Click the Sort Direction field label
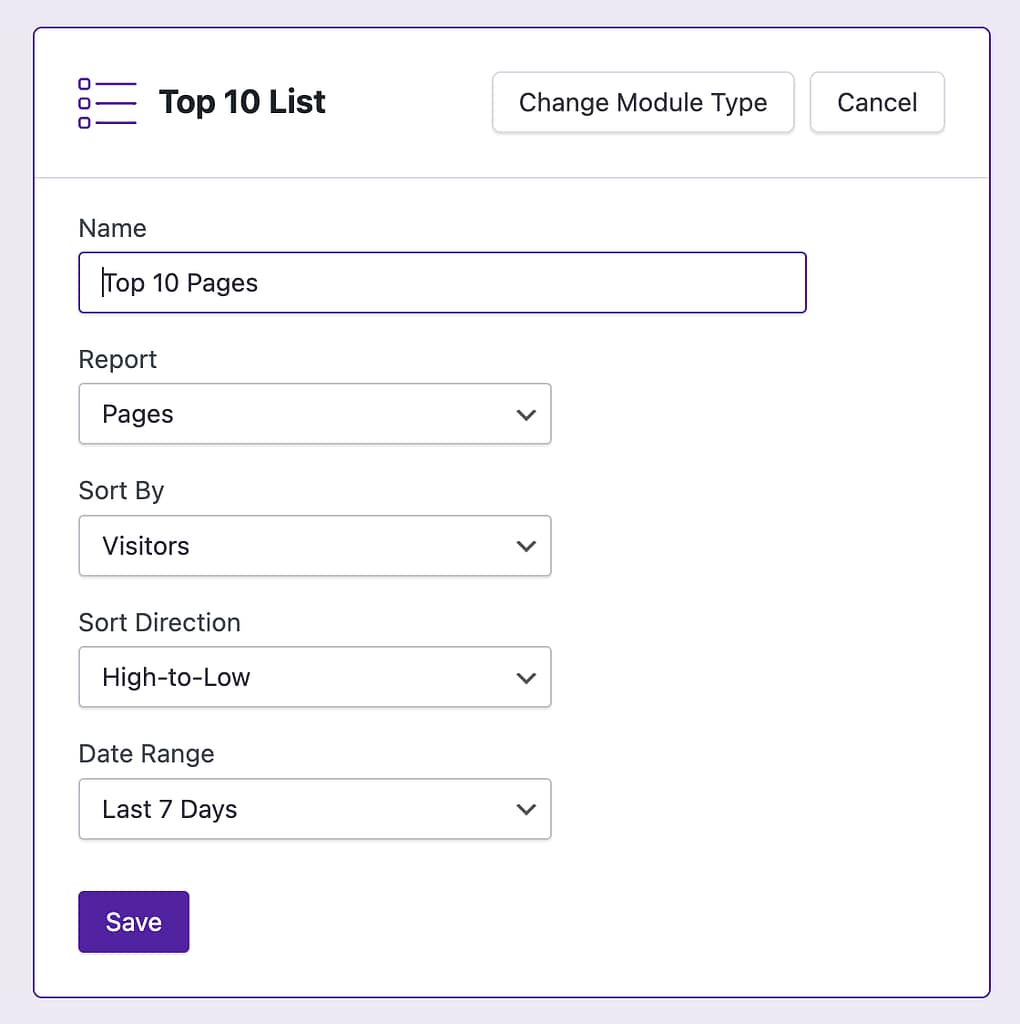 (x=159, y=622)
